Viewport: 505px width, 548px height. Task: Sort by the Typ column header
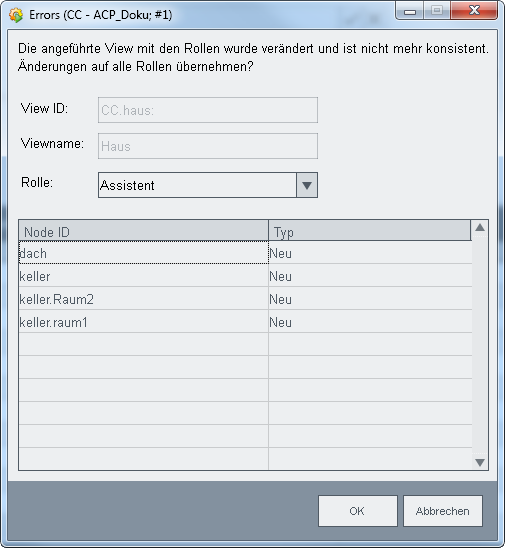tap(370, 231)
